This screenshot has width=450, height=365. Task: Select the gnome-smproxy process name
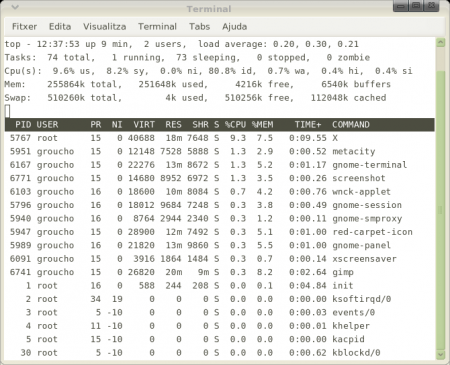point(367,219)
